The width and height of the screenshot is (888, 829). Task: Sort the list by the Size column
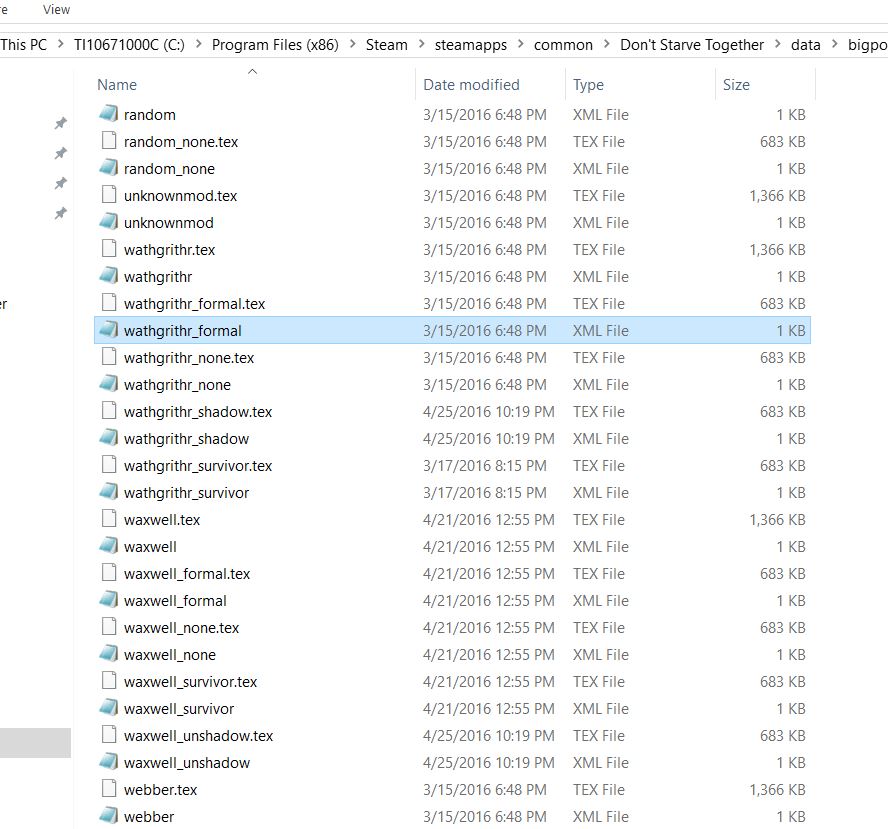pos(736,85)
